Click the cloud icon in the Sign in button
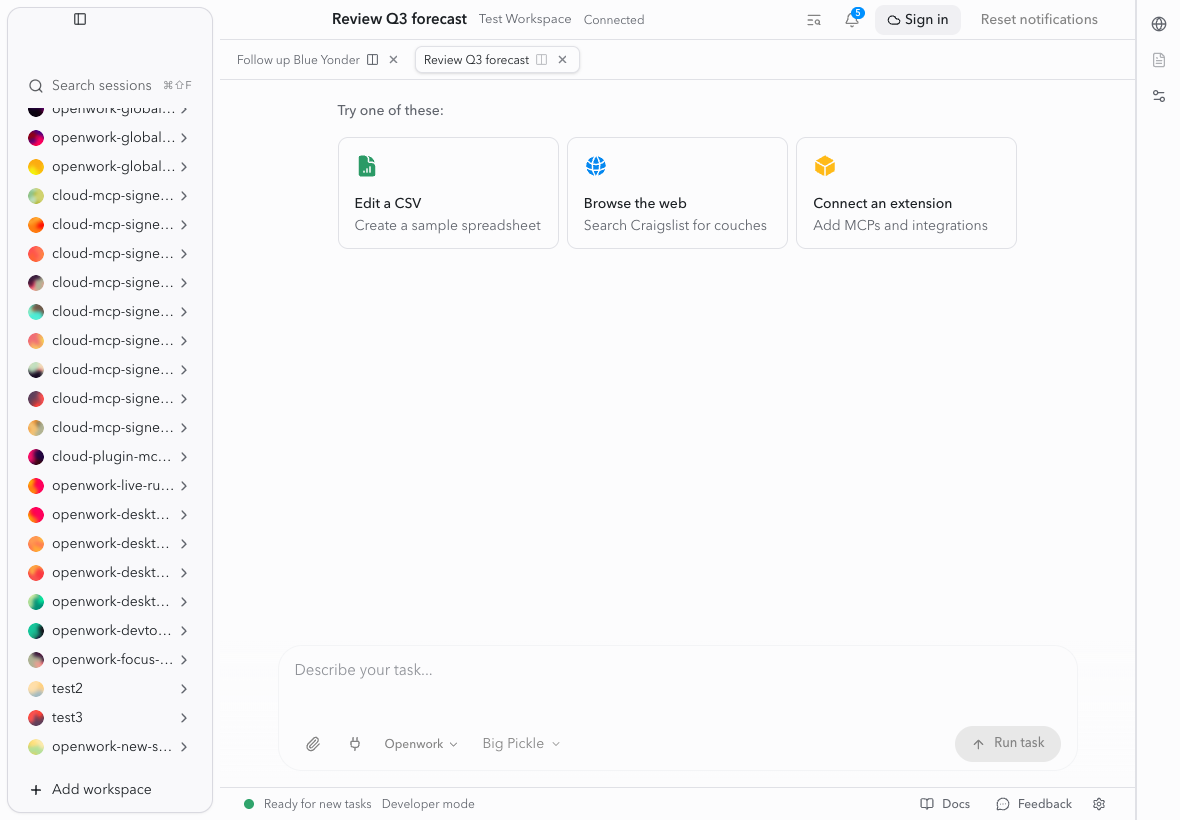The image size is (1180, 820). (x=894, y=20)
